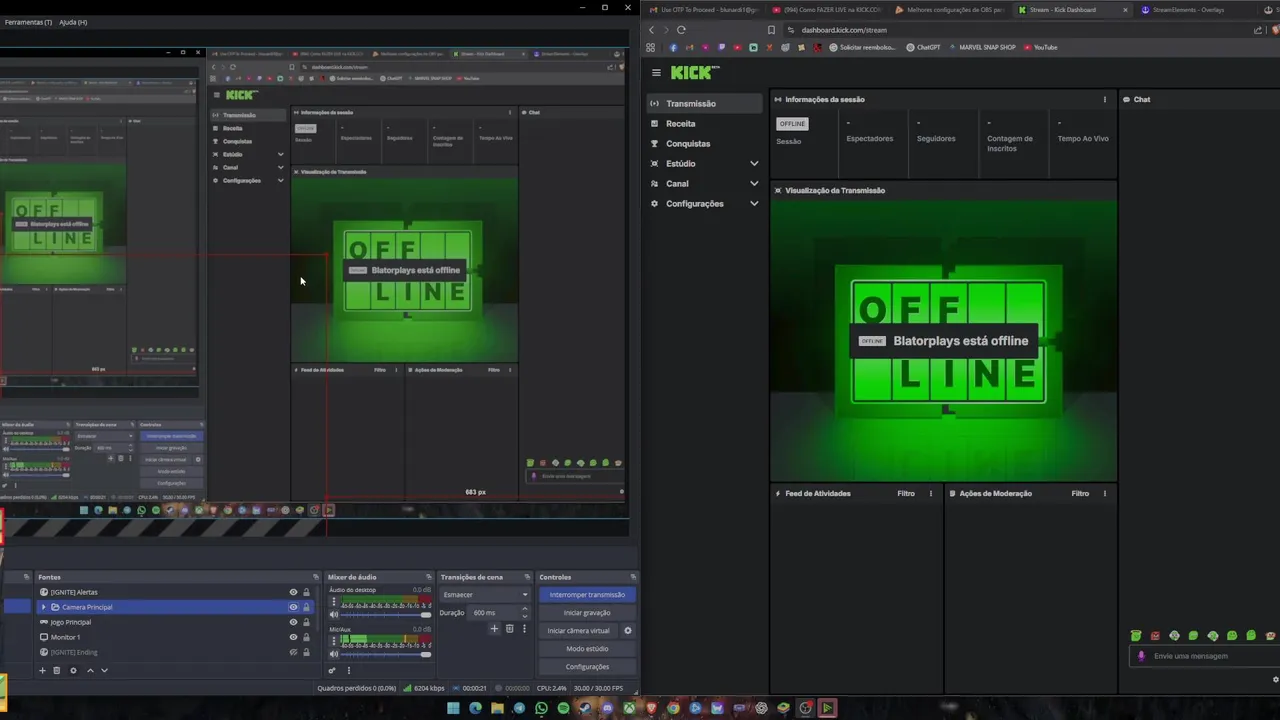The height and width of the screenshot is (720, 1280).
Task: Open Áudio do desktop options dots
Action: (x=334, y=601)
